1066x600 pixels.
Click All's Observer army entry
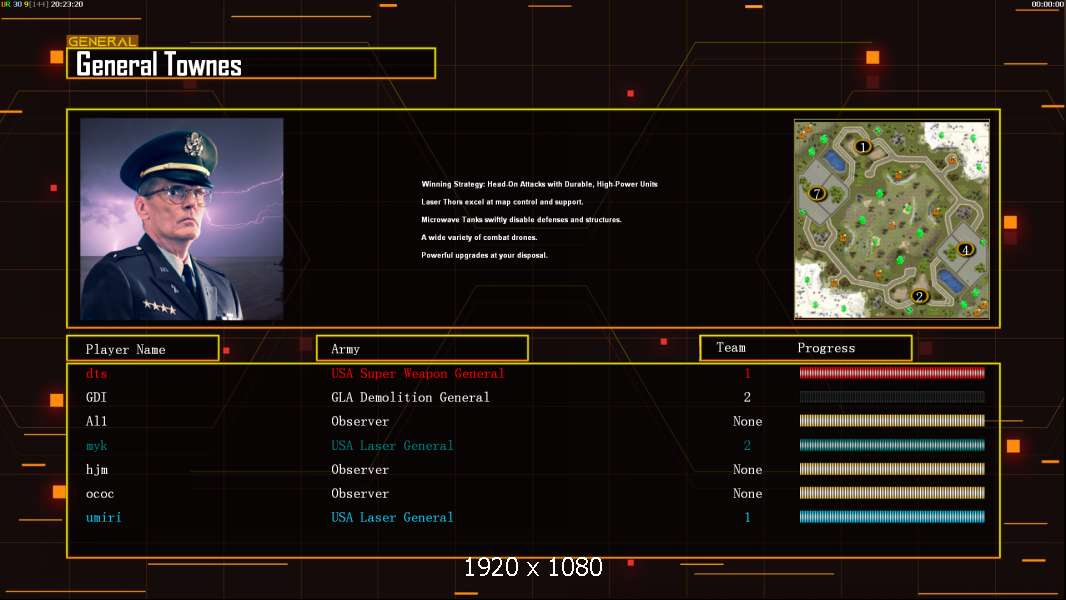point(360,421)
